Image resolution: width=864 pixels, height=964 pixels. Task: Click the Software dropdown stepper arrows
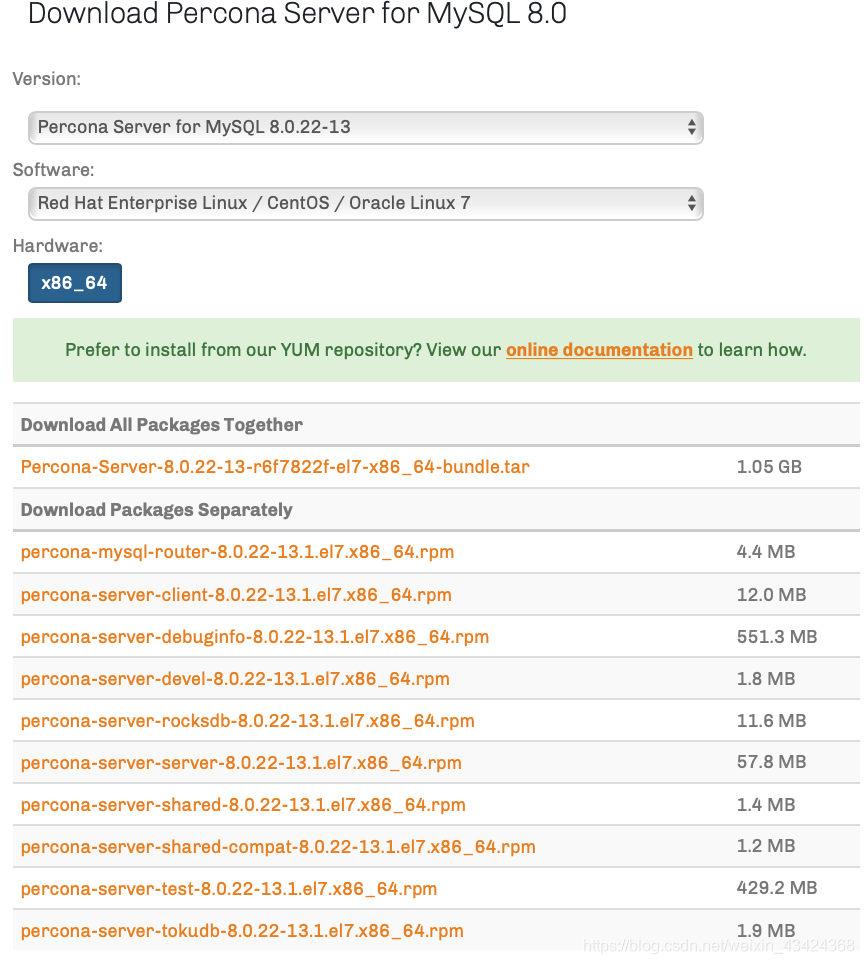(689, 203)
